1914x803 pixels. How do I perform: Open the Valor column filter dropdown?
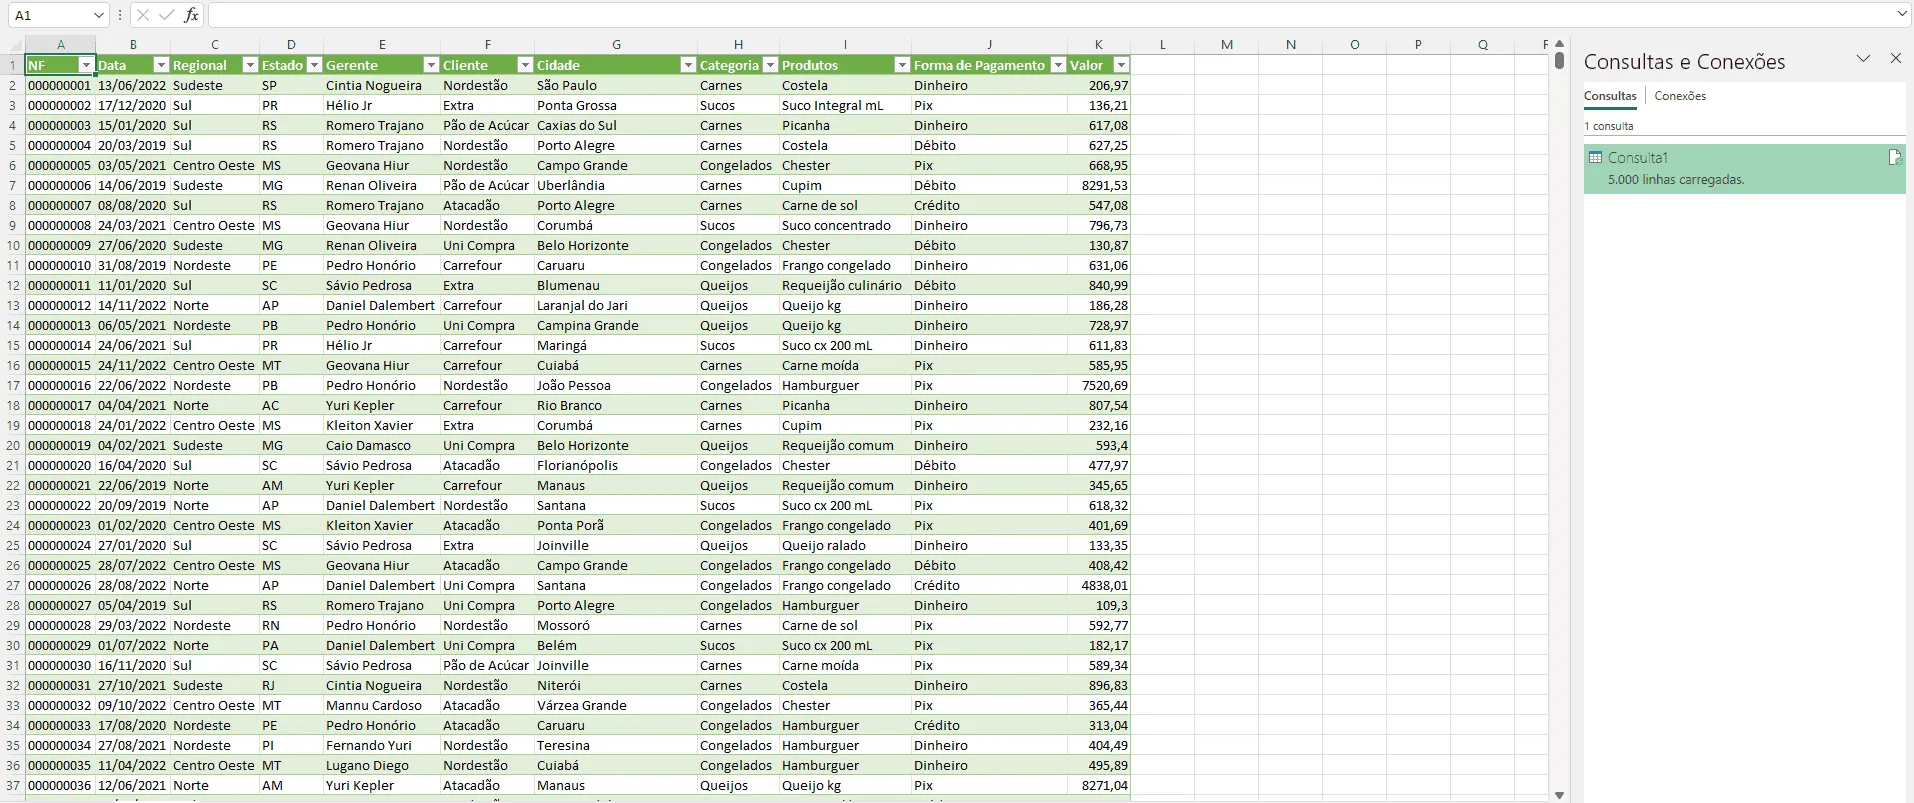[x=1121, y=65]
